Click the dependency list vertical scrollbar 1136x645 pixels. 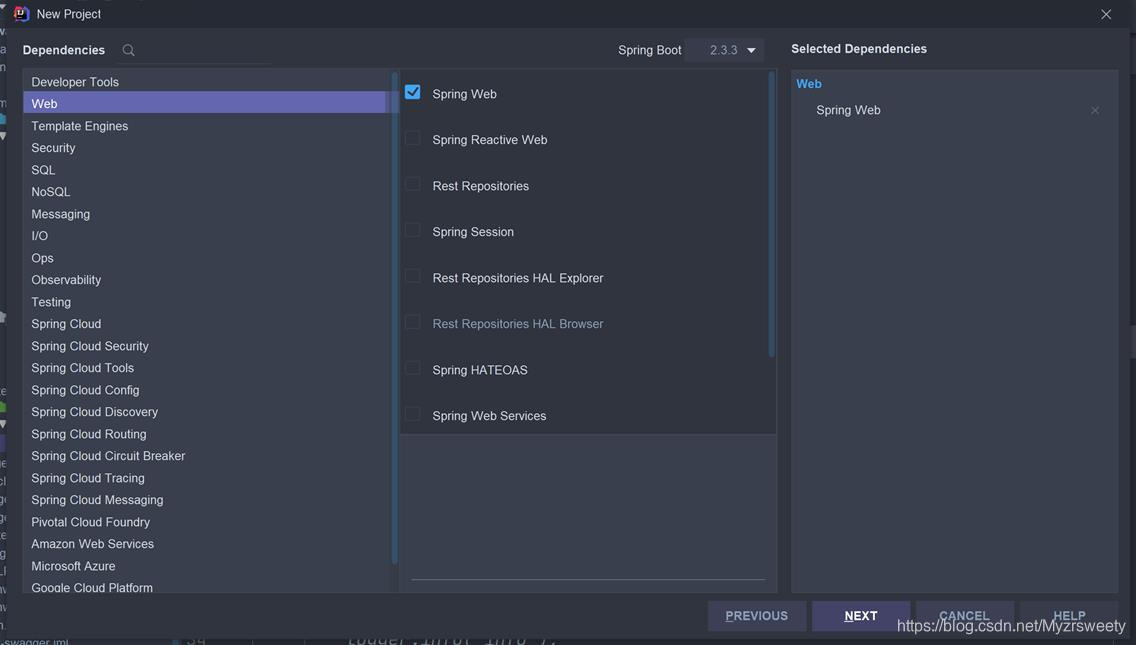[x=772, y=214]
